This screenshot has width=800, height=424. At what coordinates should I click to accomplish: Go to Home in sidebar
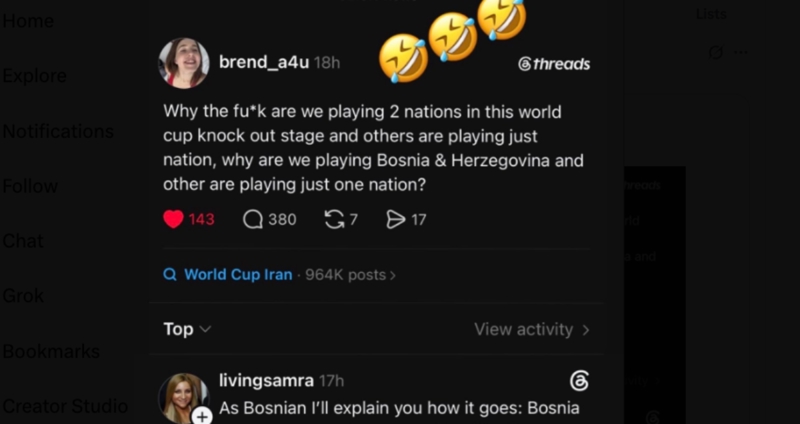tap(28, 21)
